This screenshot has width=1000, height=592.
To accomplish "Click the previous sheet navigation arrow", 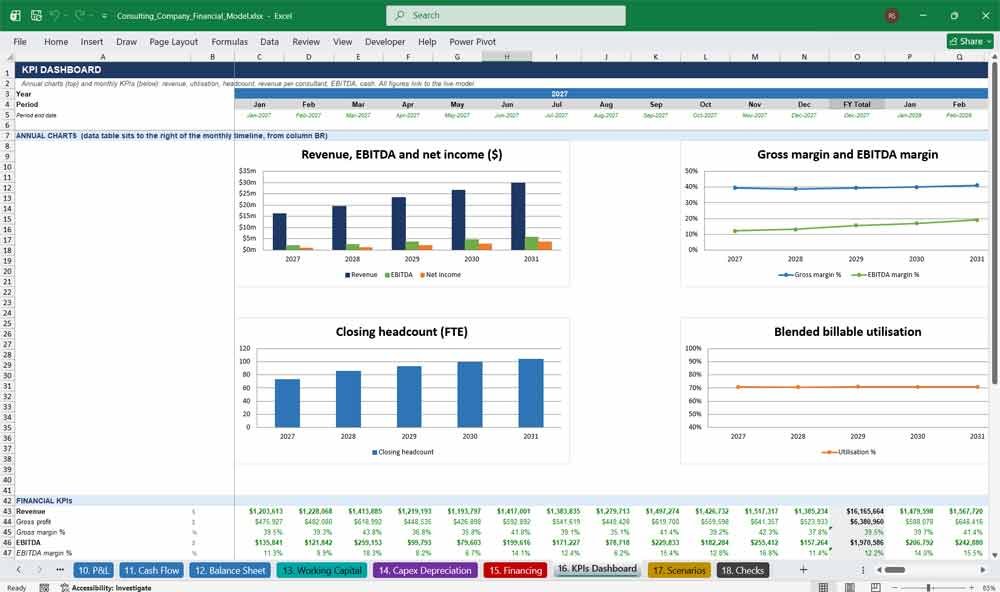I will coord(19,570).
